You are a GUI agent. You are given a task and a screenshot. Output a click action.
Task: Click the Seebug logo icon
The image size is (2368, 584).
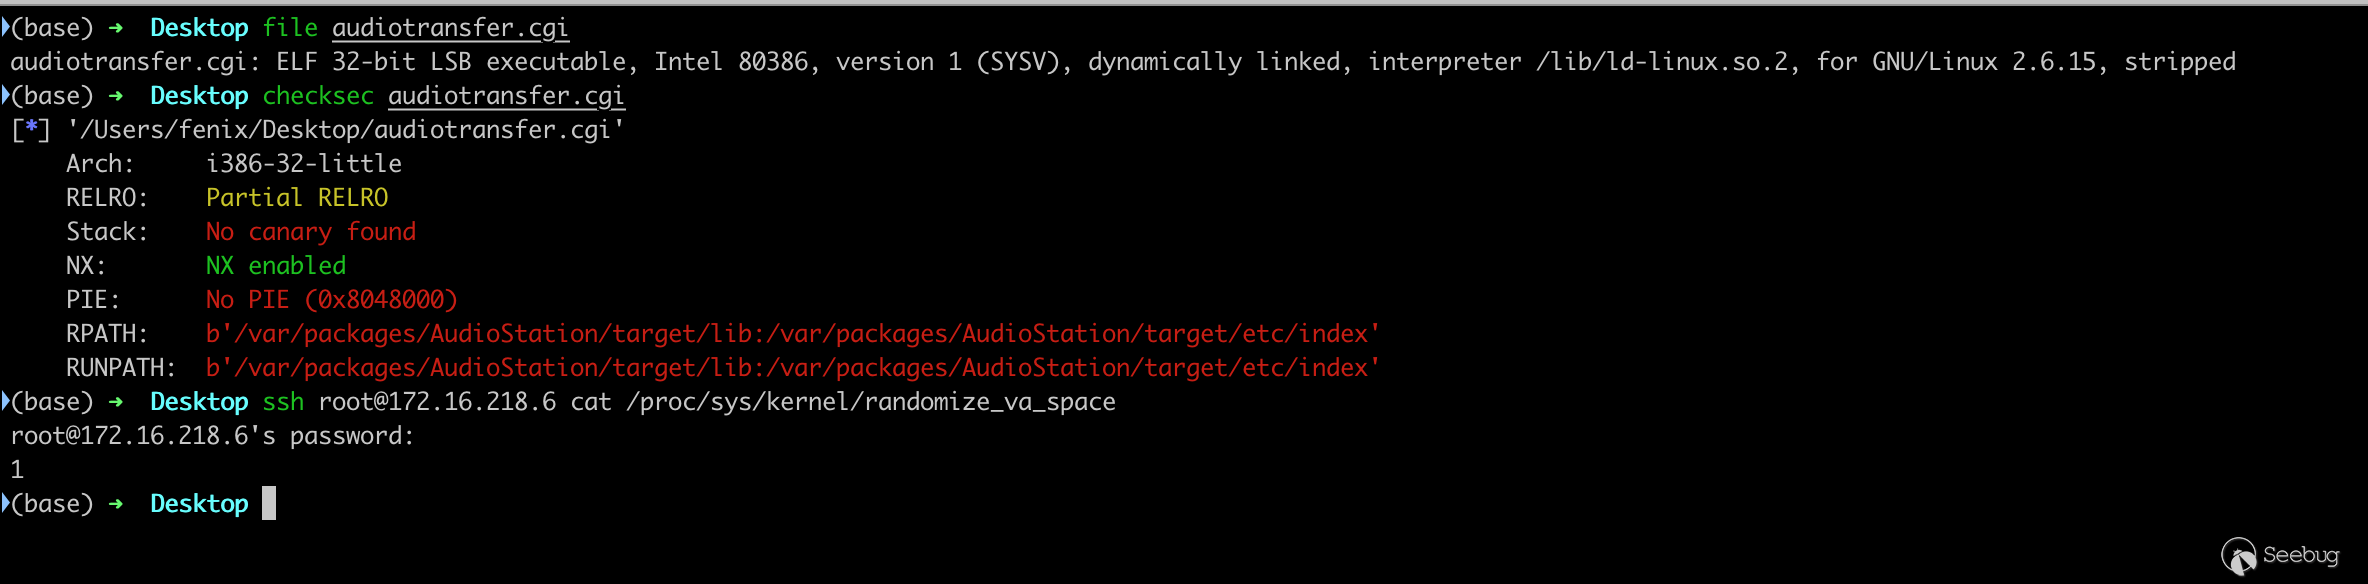point(2238,556)
